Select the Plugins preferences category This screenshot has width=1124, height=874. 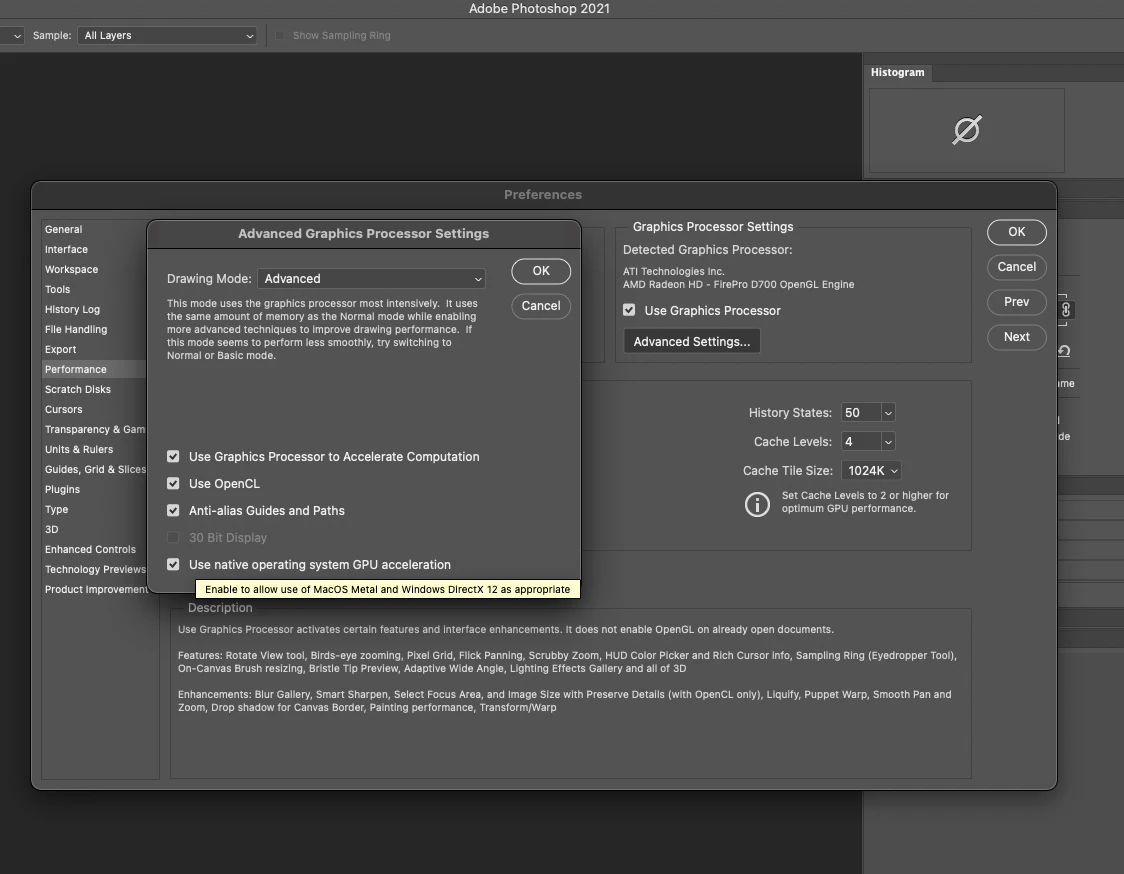(62, 490)
